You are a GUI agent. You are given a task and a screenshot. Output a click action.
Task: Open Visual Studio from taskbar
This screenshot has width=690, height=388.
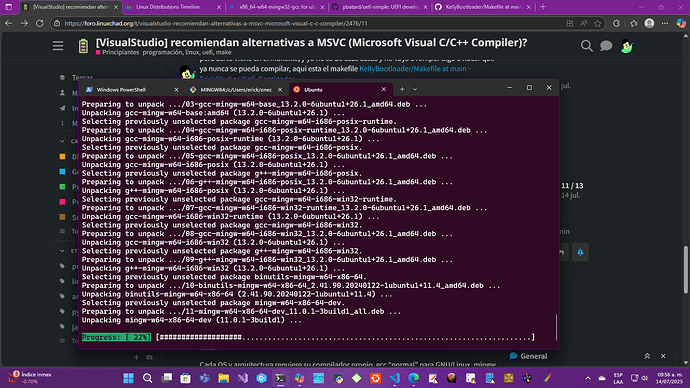click(242, 378)
